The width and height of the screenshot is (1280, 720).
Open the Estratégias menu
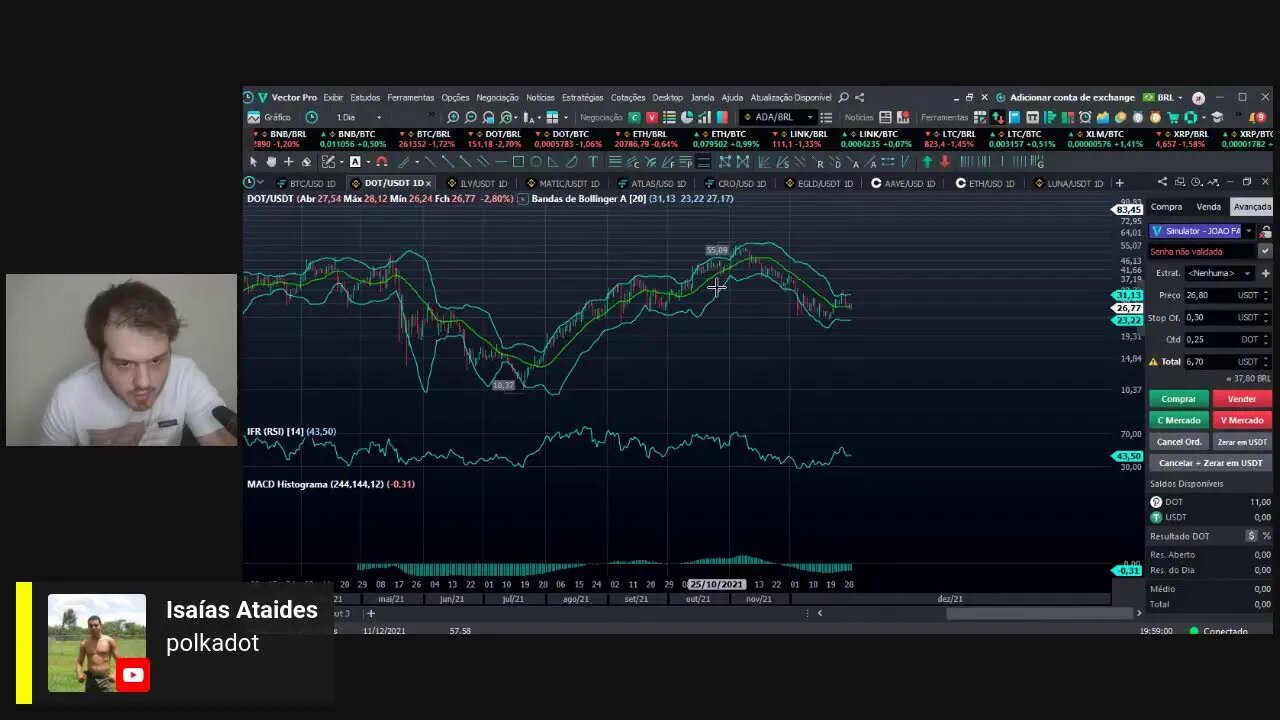click(583, 97)
